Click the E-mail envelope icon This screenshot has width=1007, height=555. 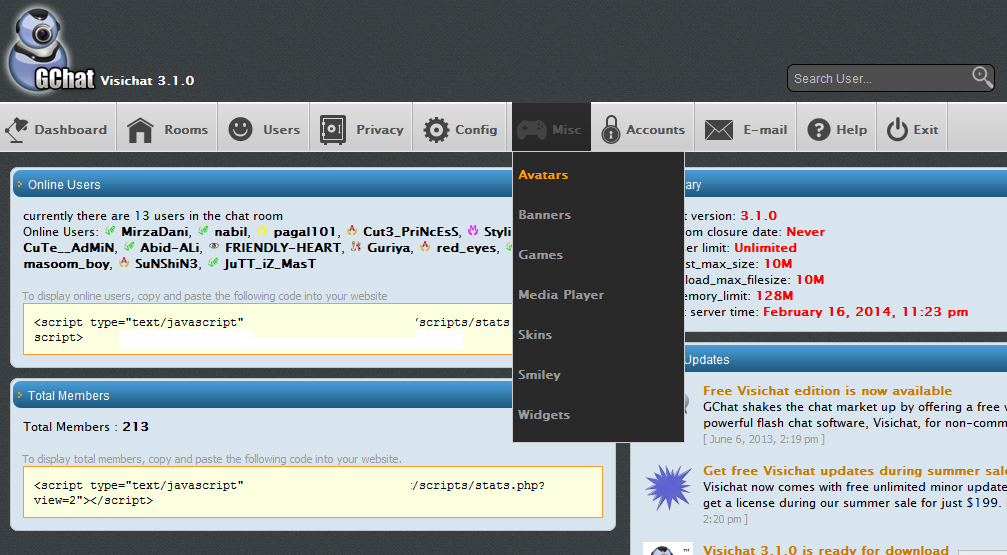point(719,130)
